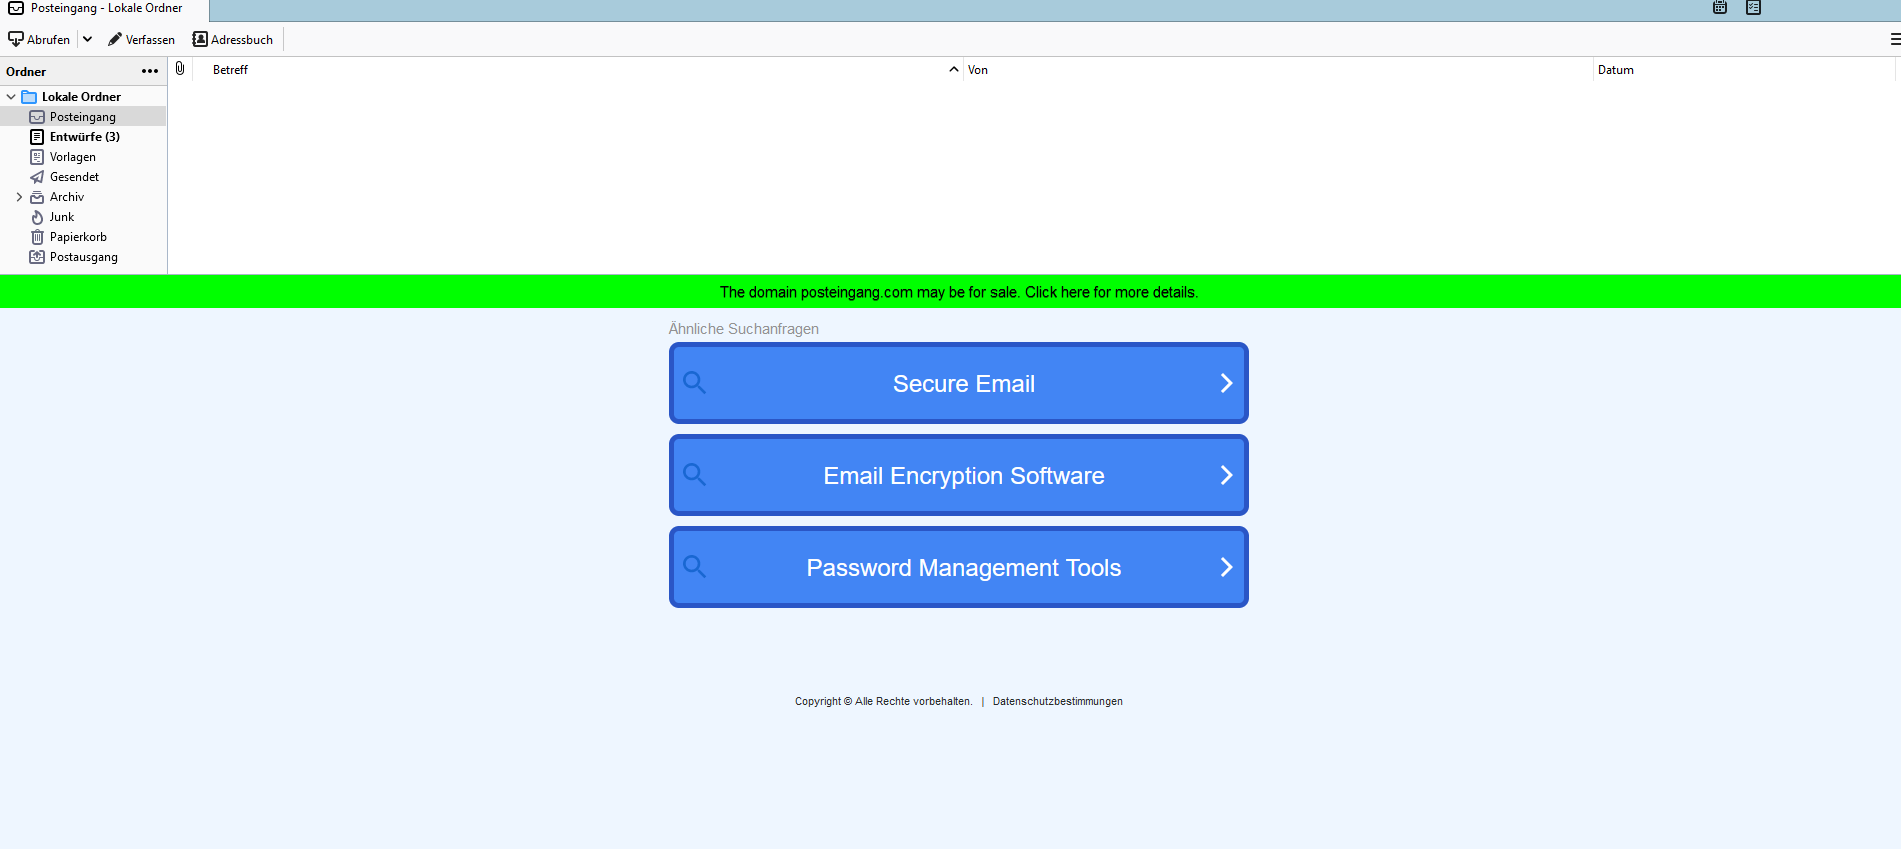
Task: Open the tasks tab icon
Action: [x=1753, y=8]
